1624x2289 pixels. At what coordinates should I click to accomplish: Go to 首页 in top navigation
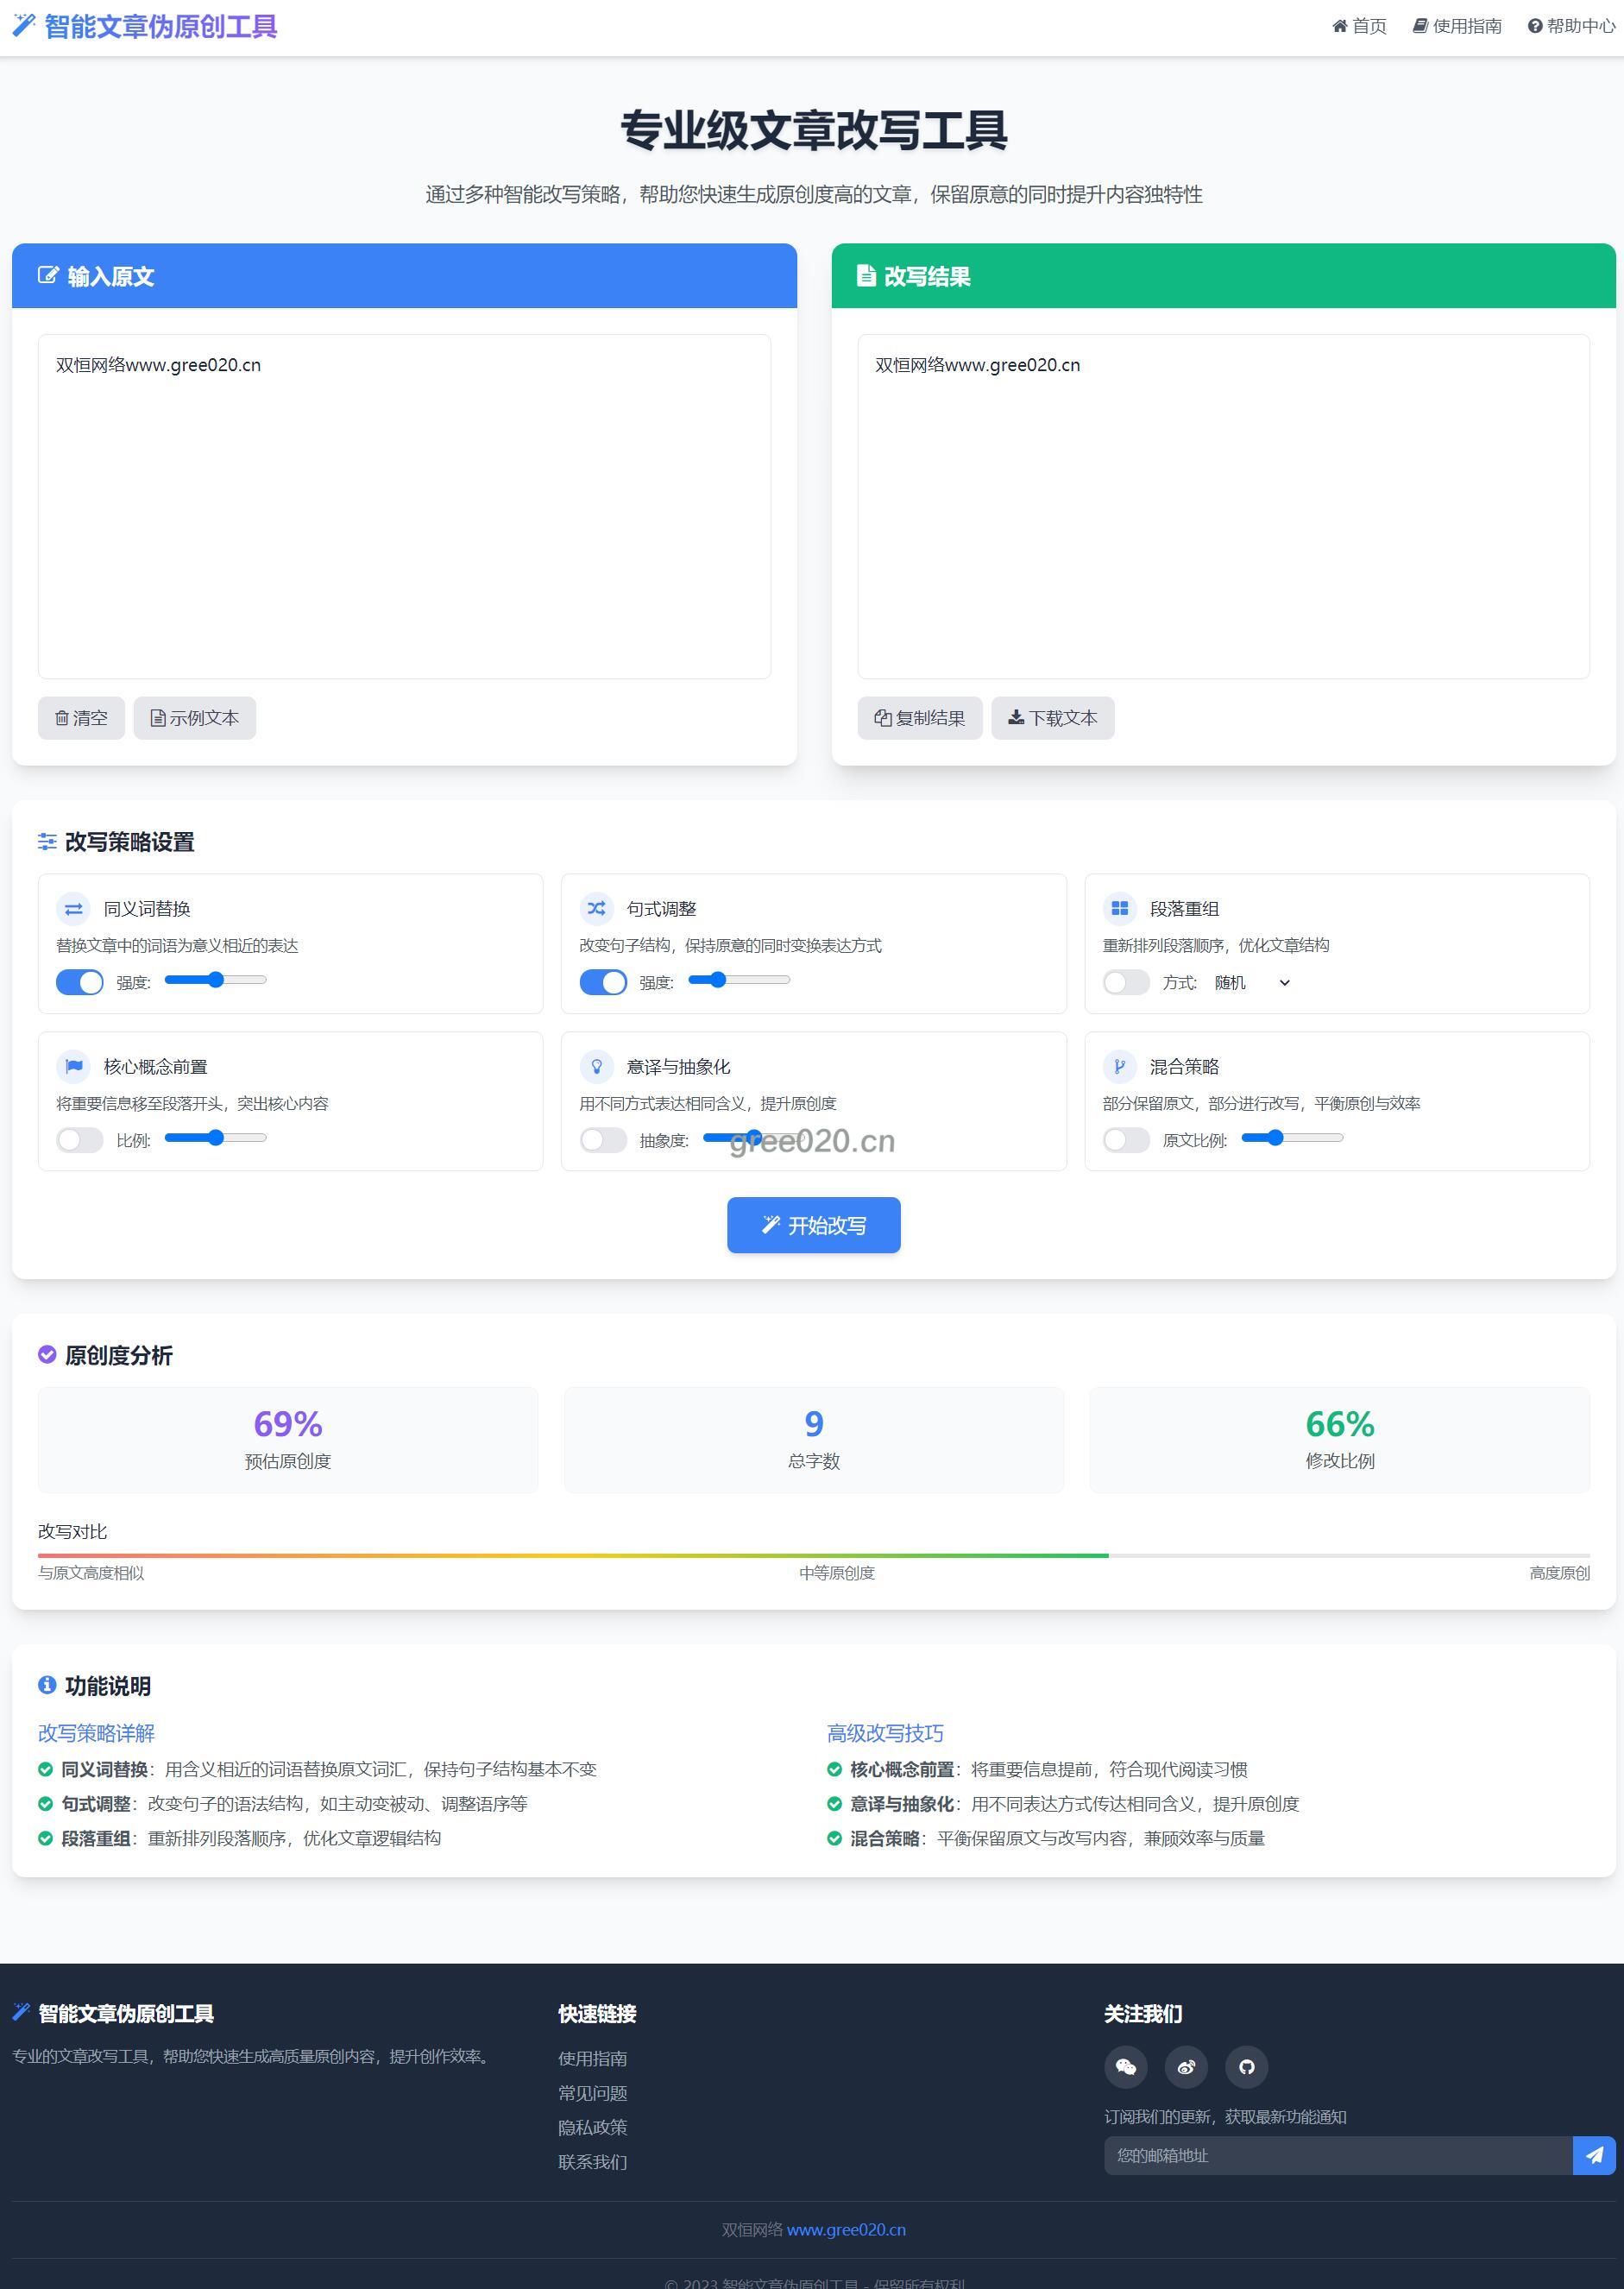(1359, 26)
